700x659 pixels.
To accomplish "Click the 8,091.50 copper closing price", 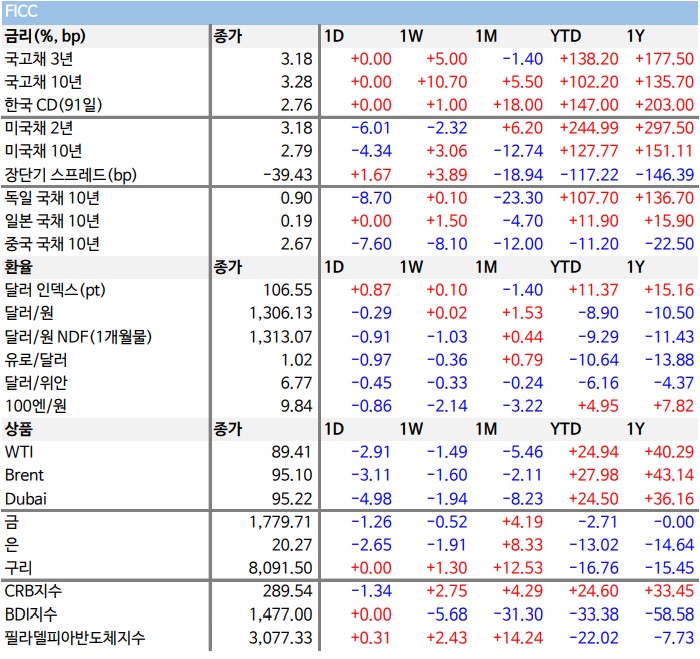I will point(281,568).
